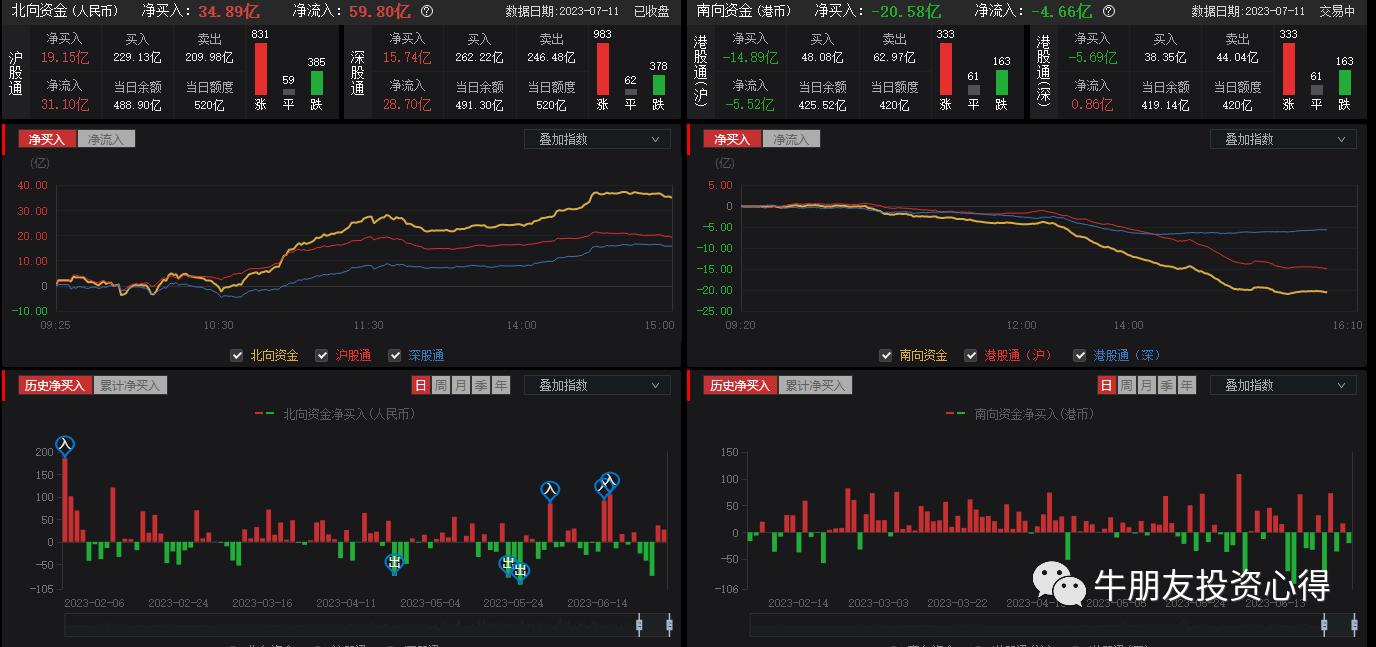The image size is (1376, 647).
Task: Select the 年 period on the southbound history chart
Action: [x=1186, y=385]
